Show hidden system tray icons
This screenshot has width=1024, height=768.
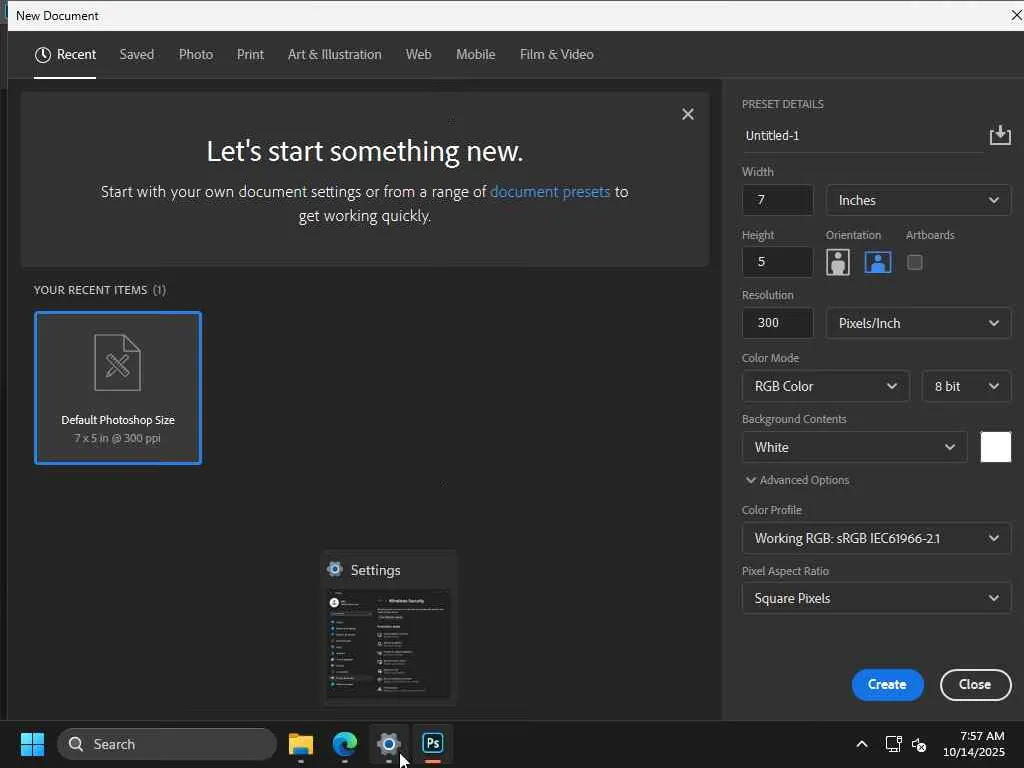862,744
